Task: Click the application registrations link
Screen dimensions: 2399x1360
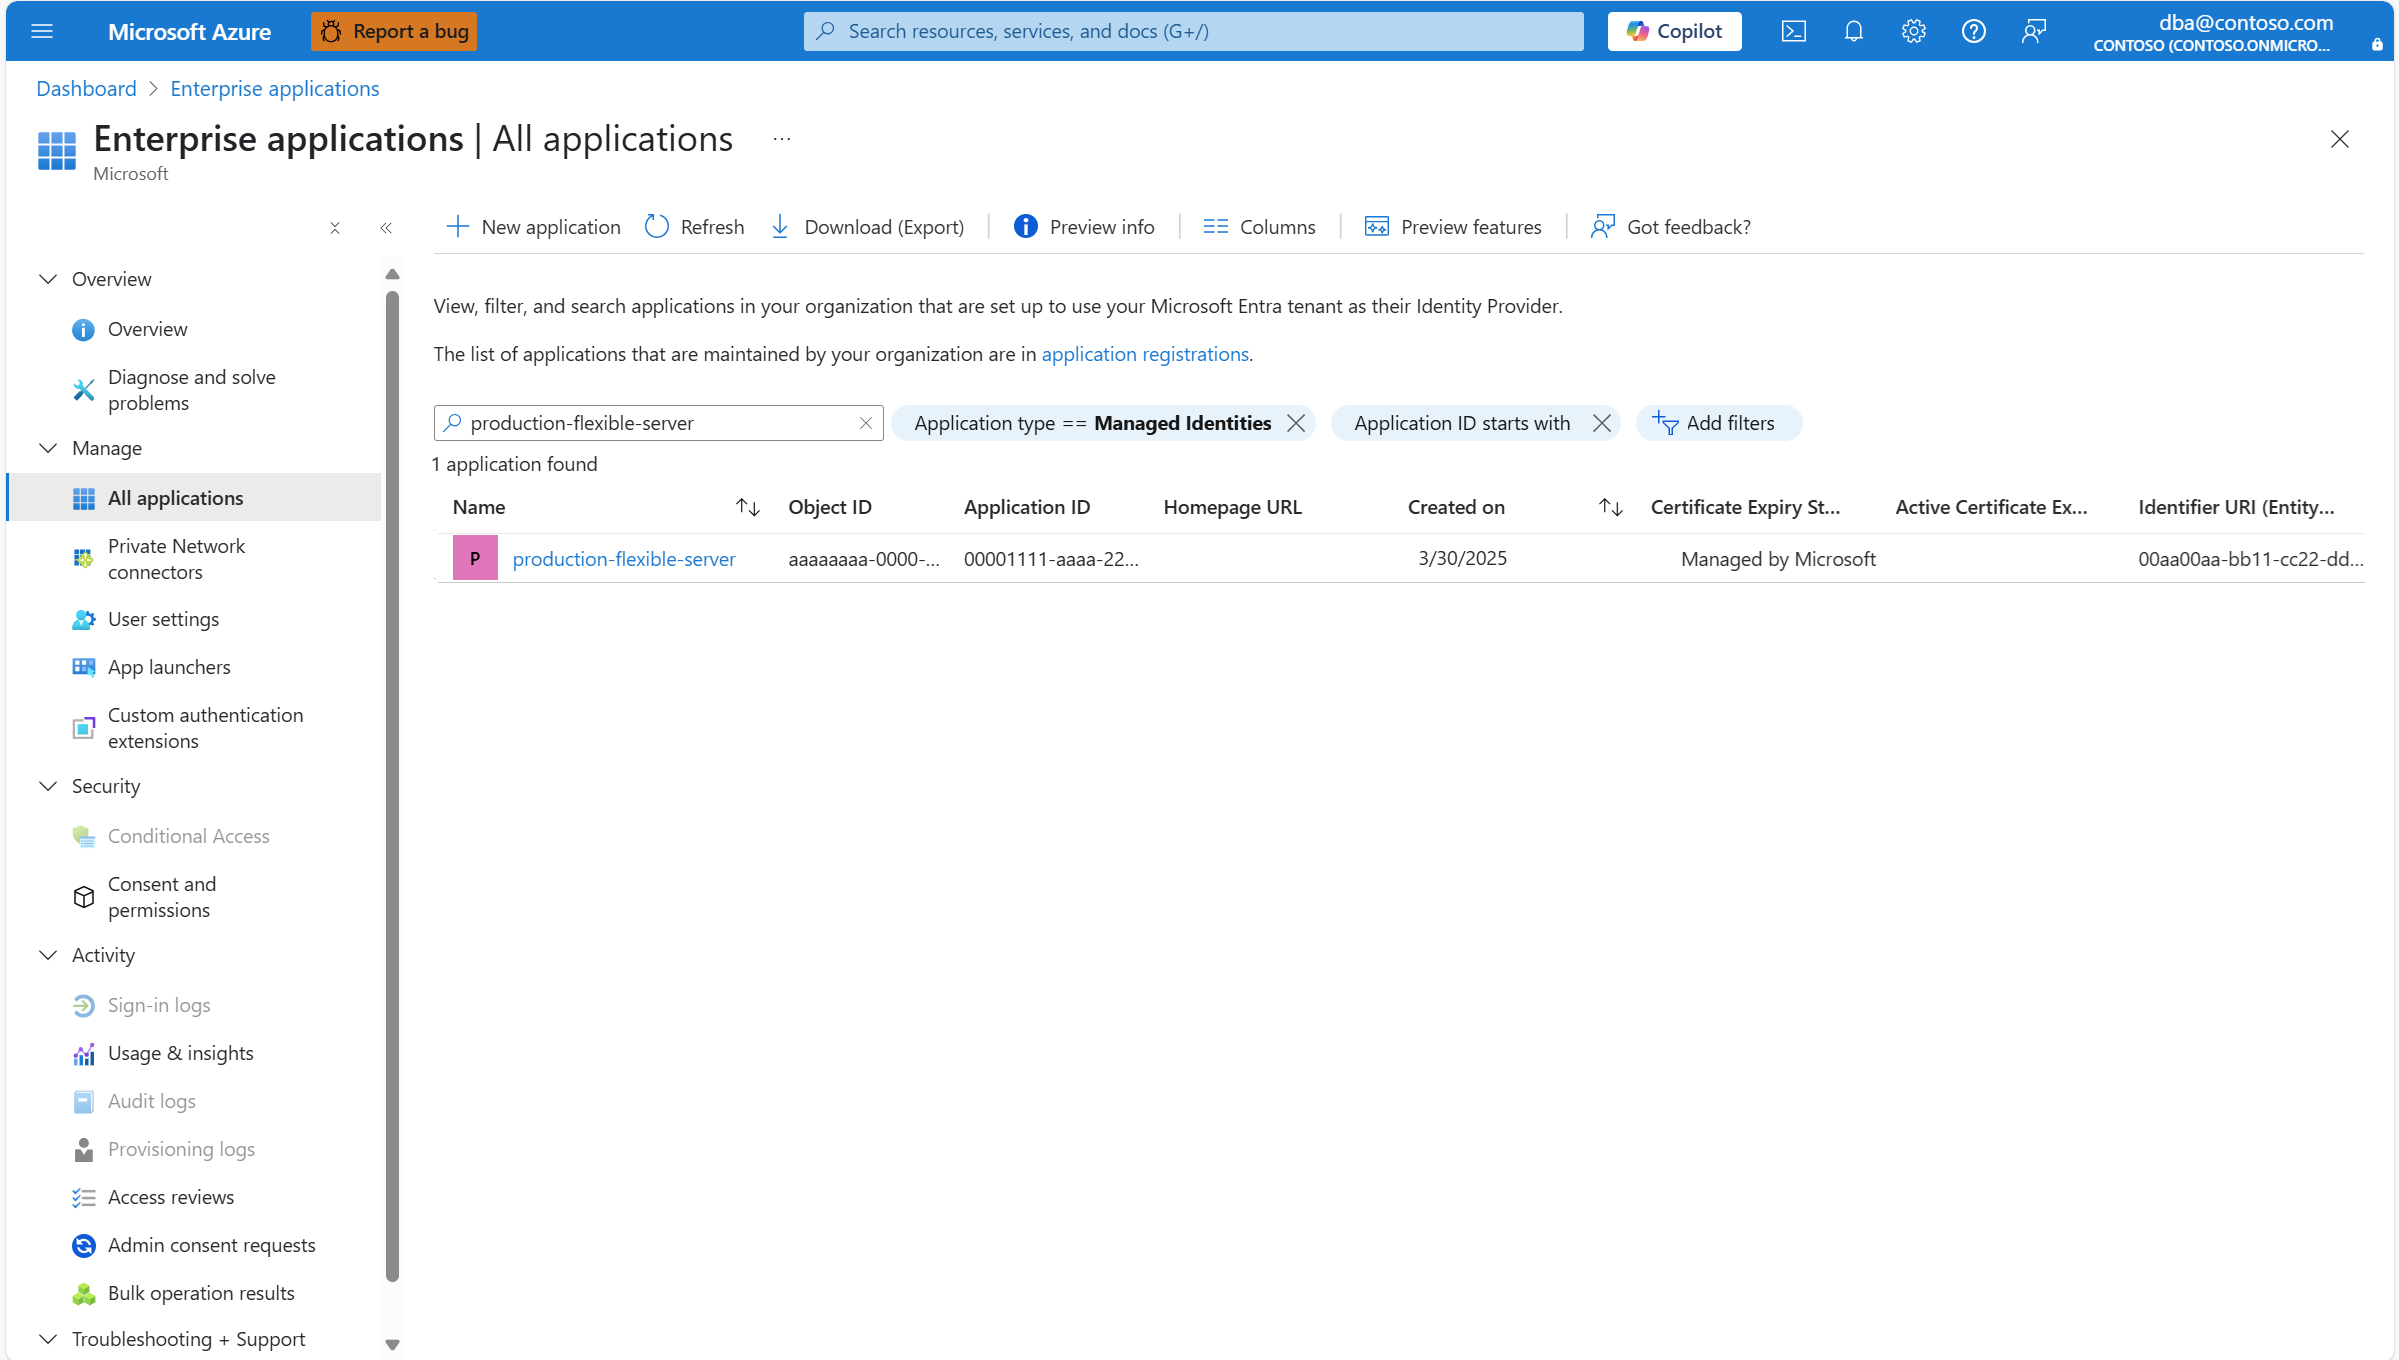Action: click(x=1145, y=354)
